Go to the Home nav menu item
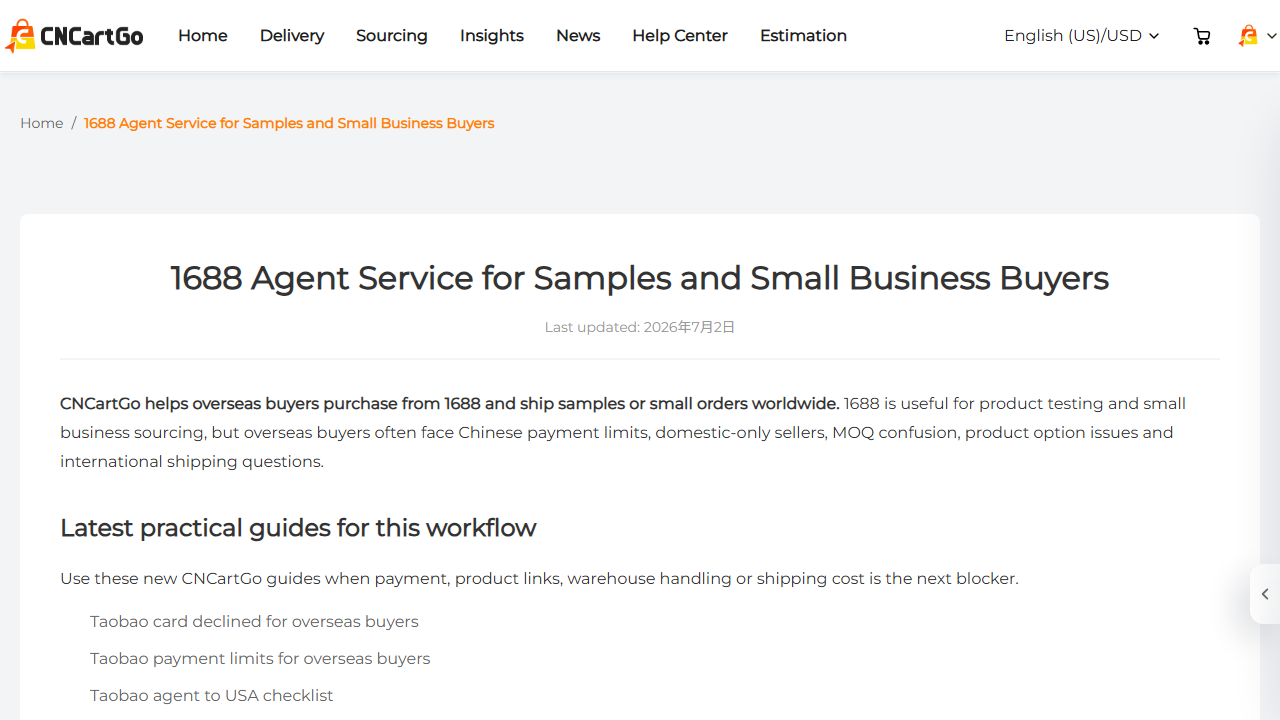Viewport: 1280px width, 720px height. pyautogui.click(x=203, y=36)
